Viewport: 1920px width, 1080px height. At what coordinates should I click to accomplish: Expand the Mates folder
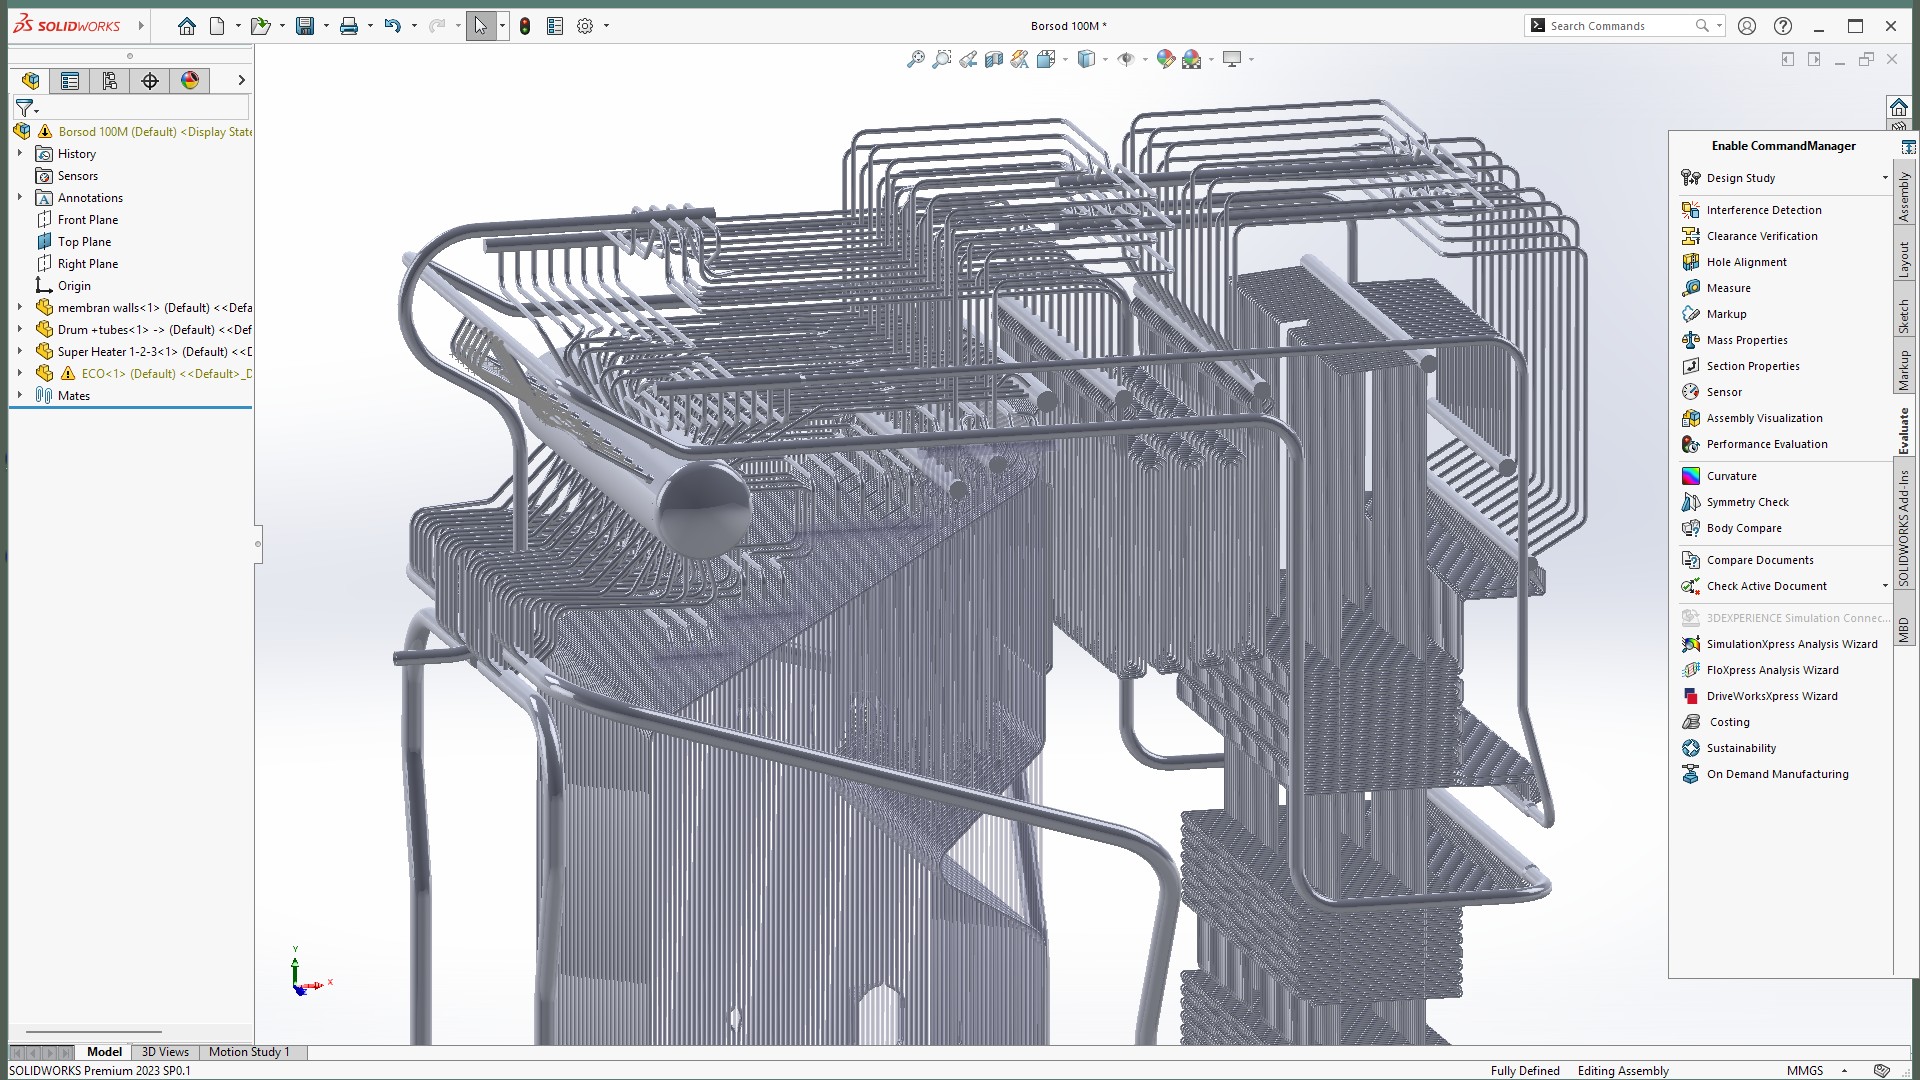tap(19, 396)
